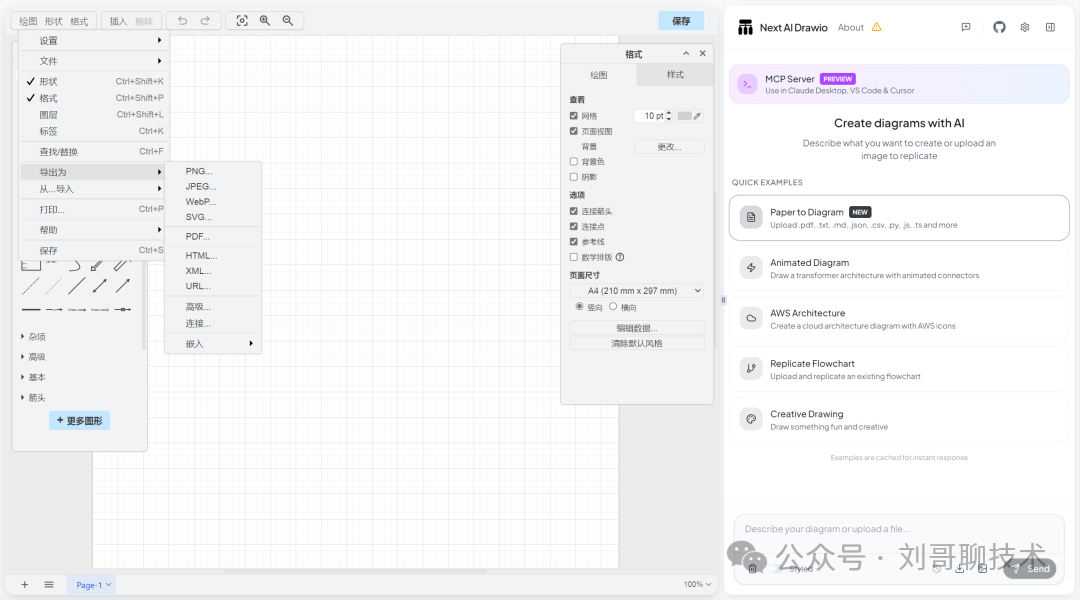Click the blue 保存 save button
Viewport: 1080px width, 600px height.
681,20
